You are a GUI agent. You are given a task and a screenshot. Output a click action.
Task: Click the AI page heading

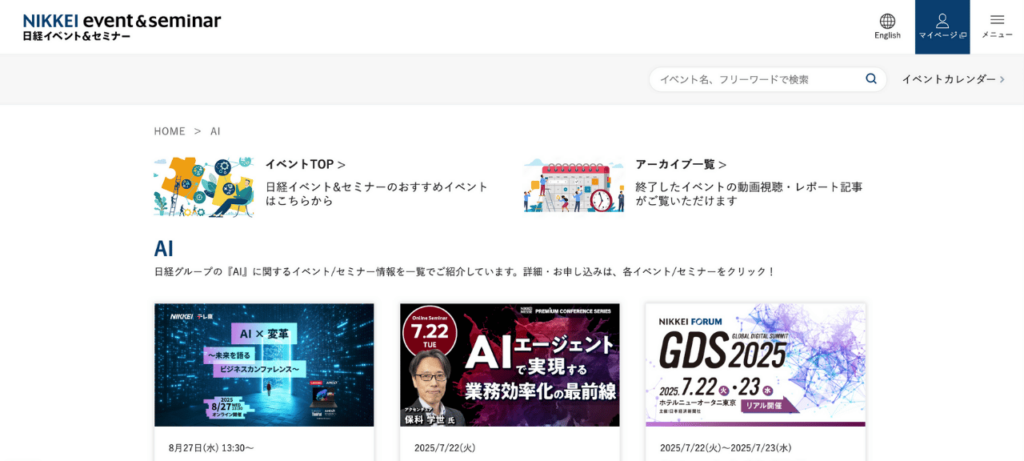pyautogui.click(x=163, y=249)
